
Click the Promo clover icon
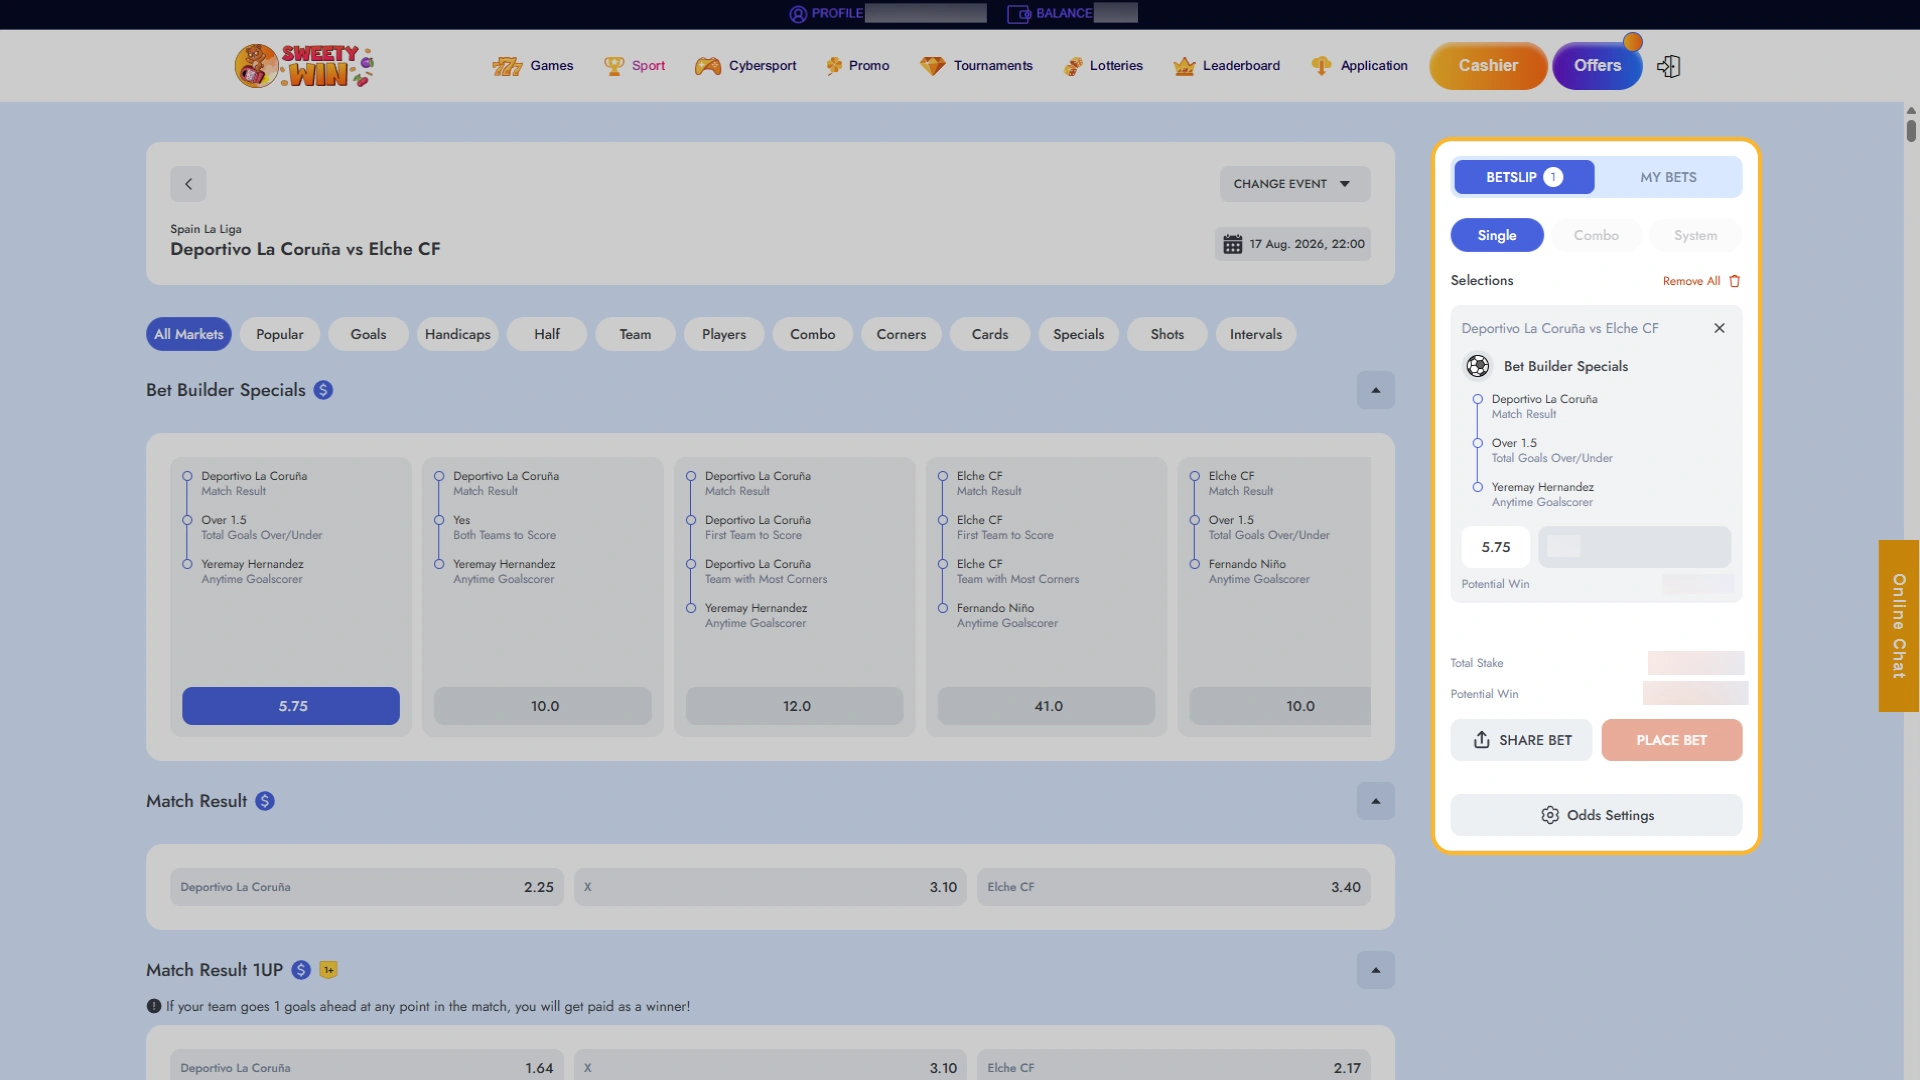834,66
